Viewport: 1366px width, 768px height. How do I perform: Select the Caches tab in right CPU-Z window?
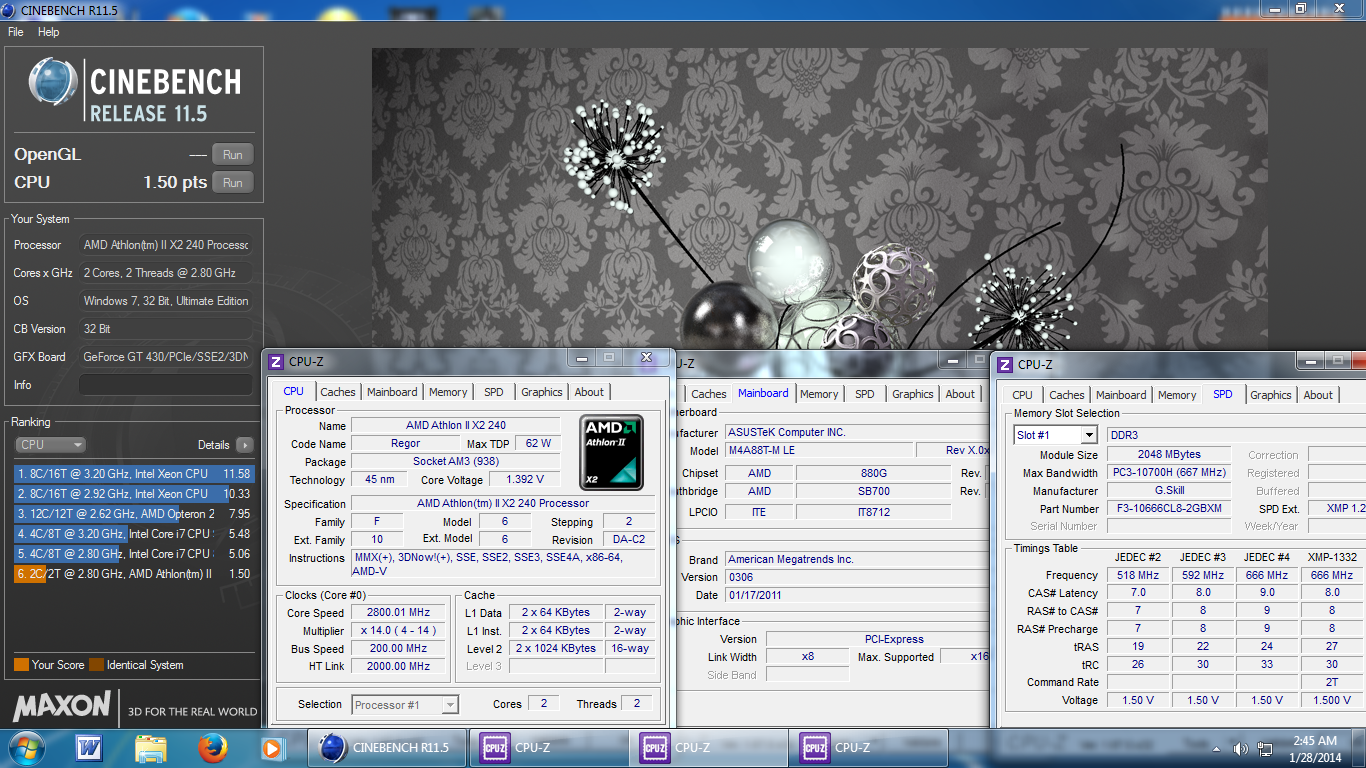pos(1067,395)
